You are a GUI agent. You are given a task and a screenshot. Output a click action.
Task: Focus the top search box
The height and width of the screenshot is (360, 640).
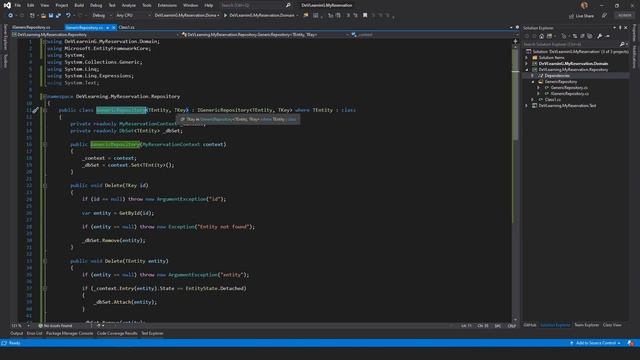[x=255, y=5]
